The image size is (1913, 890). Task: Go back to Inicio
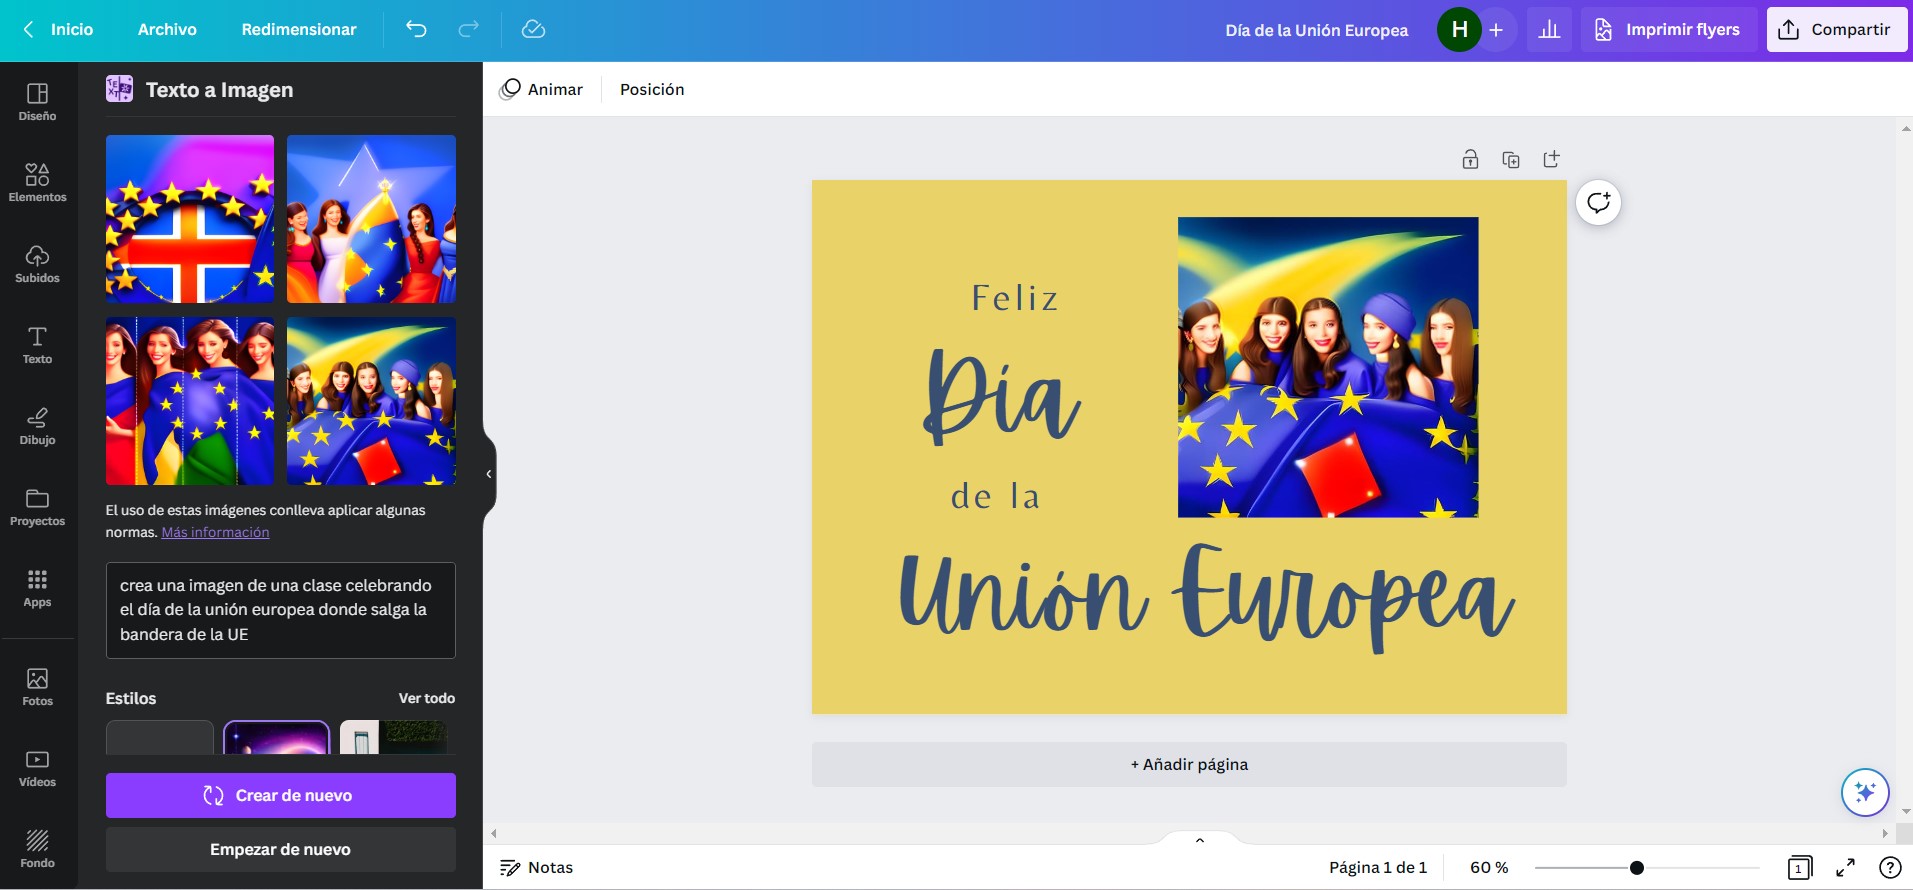pos(58,29)
